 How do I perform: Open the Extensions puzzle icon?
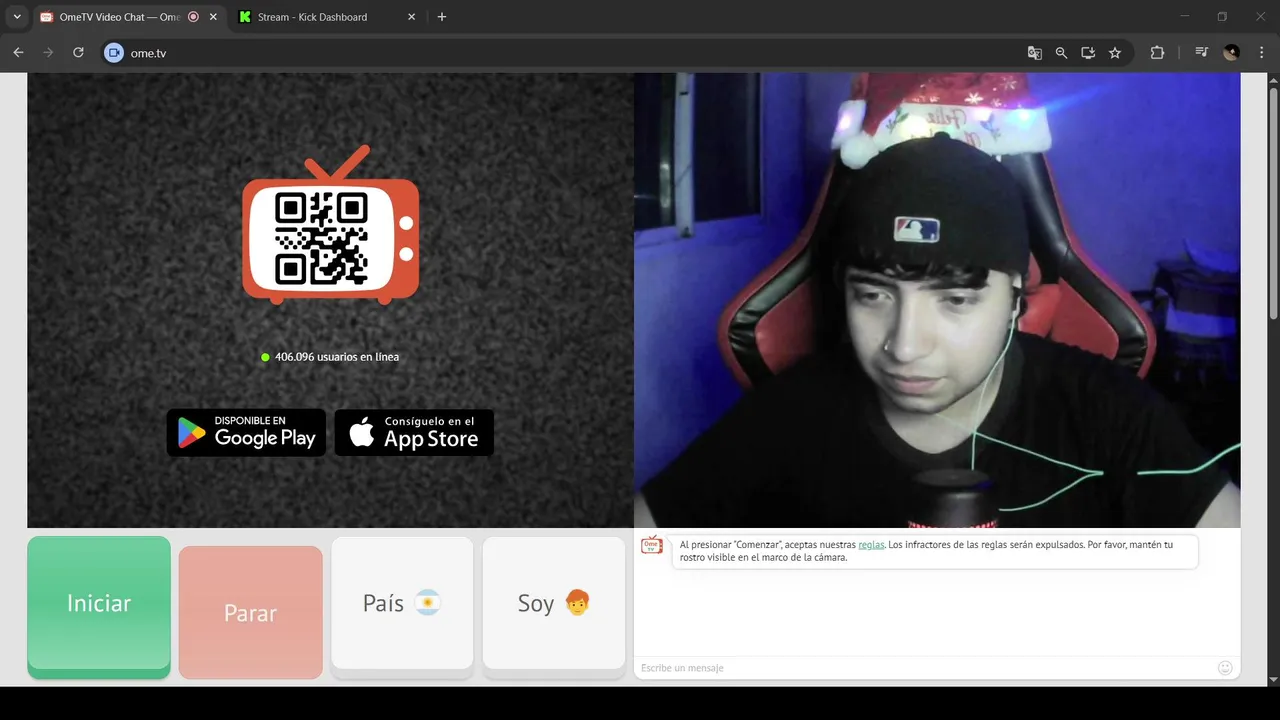(x=1158, y=53)
